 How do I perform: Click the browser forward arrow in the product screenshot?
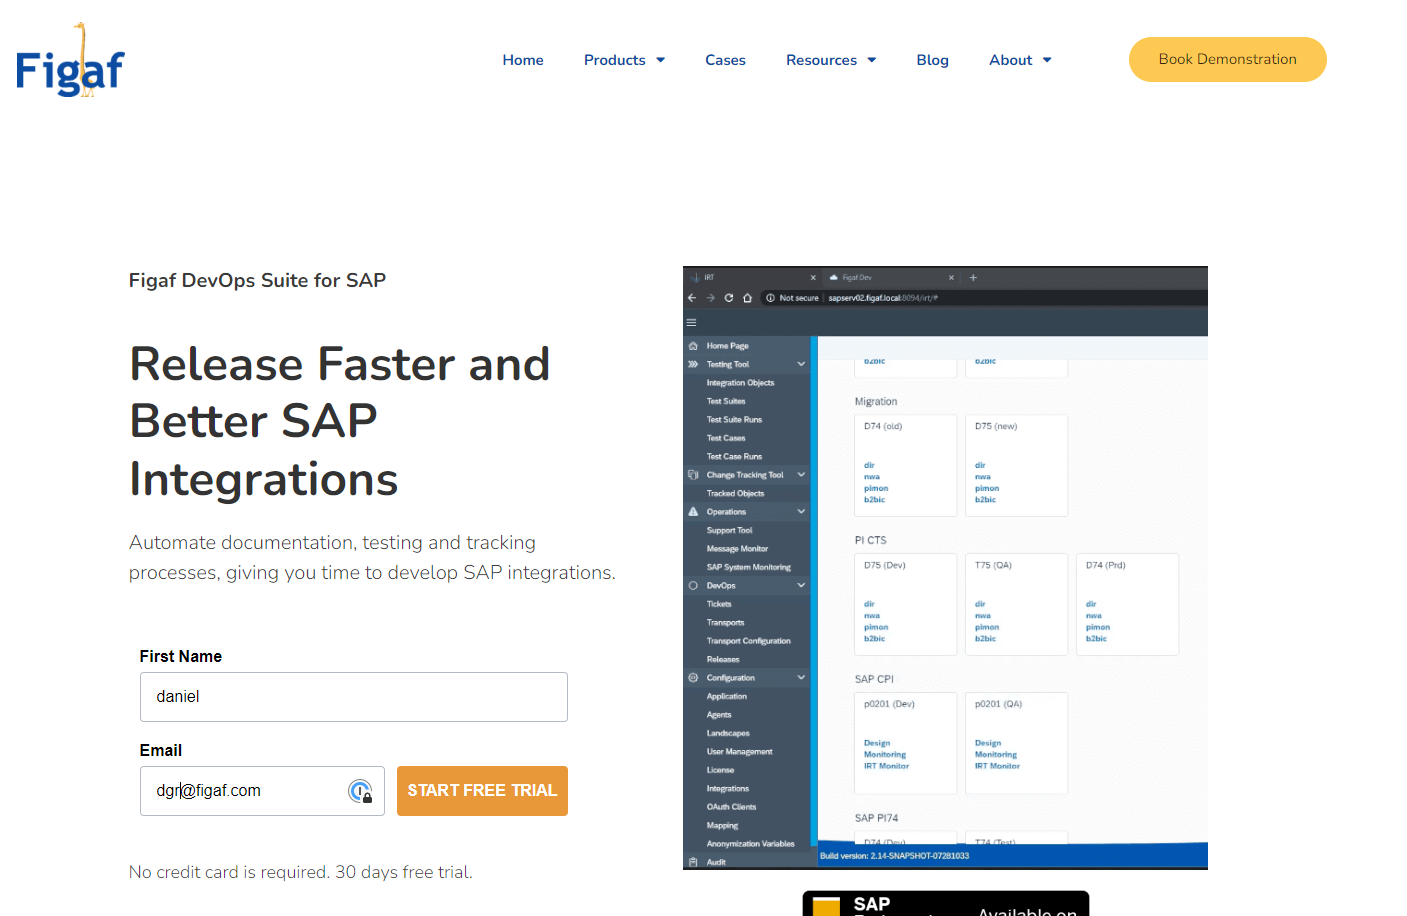tap(711, 298)
